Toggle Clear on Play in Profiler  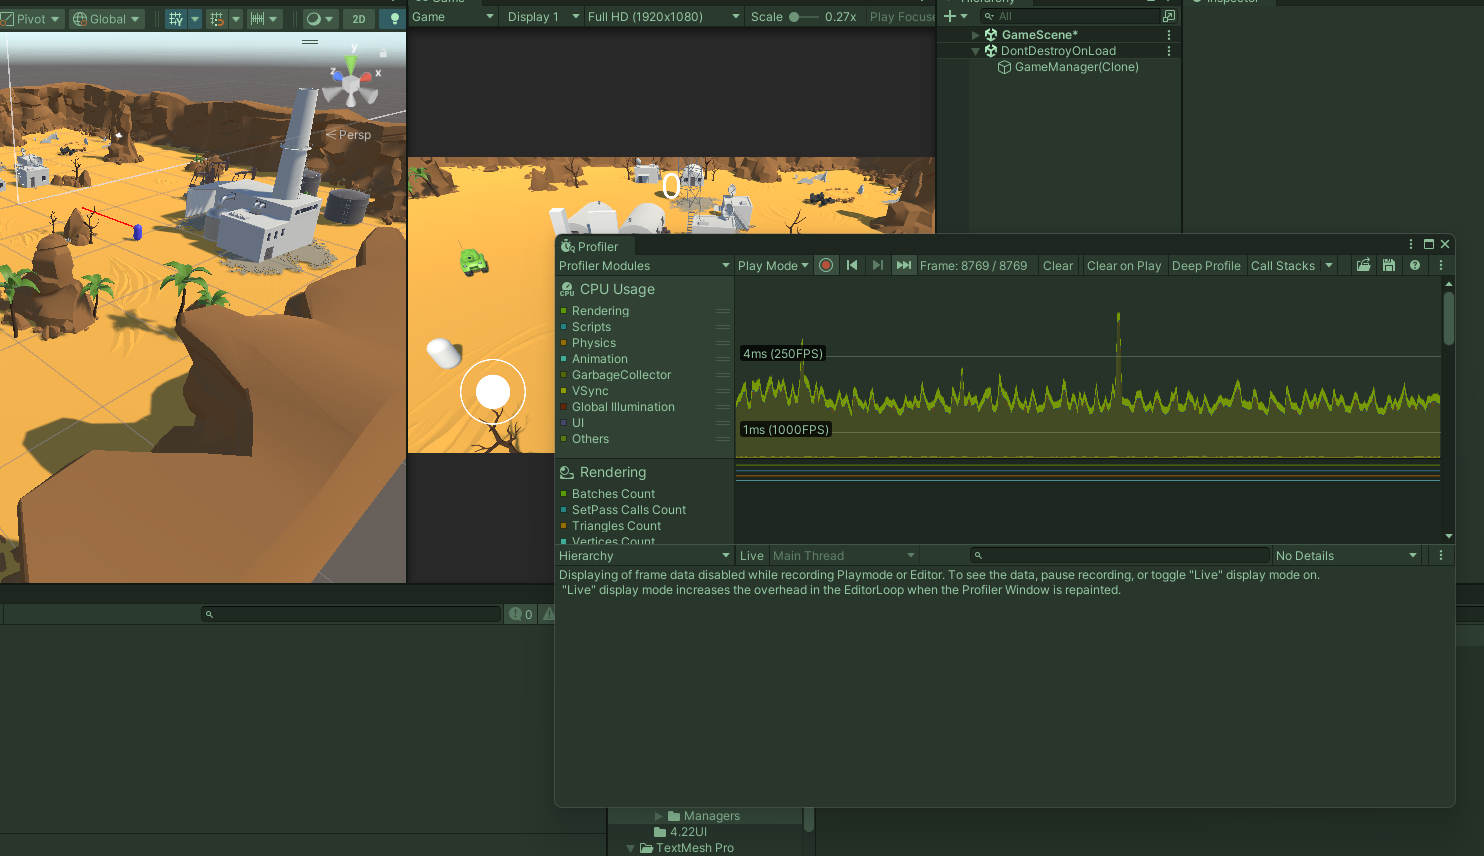(x=1124, y=266)
